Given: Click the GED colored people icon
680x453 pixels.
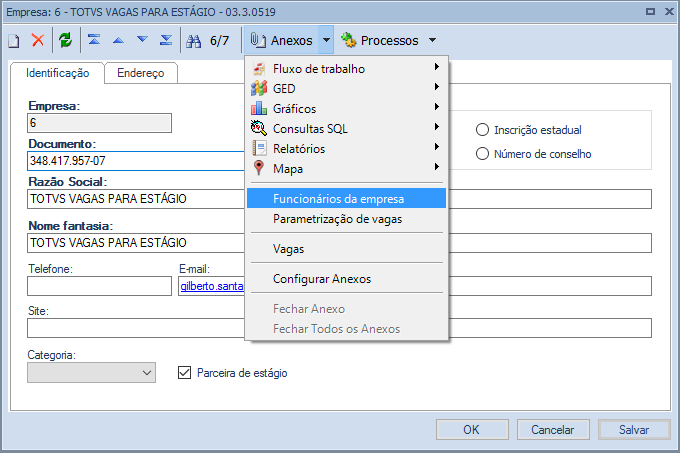Looking at the screenshot, I should point(259,88).
